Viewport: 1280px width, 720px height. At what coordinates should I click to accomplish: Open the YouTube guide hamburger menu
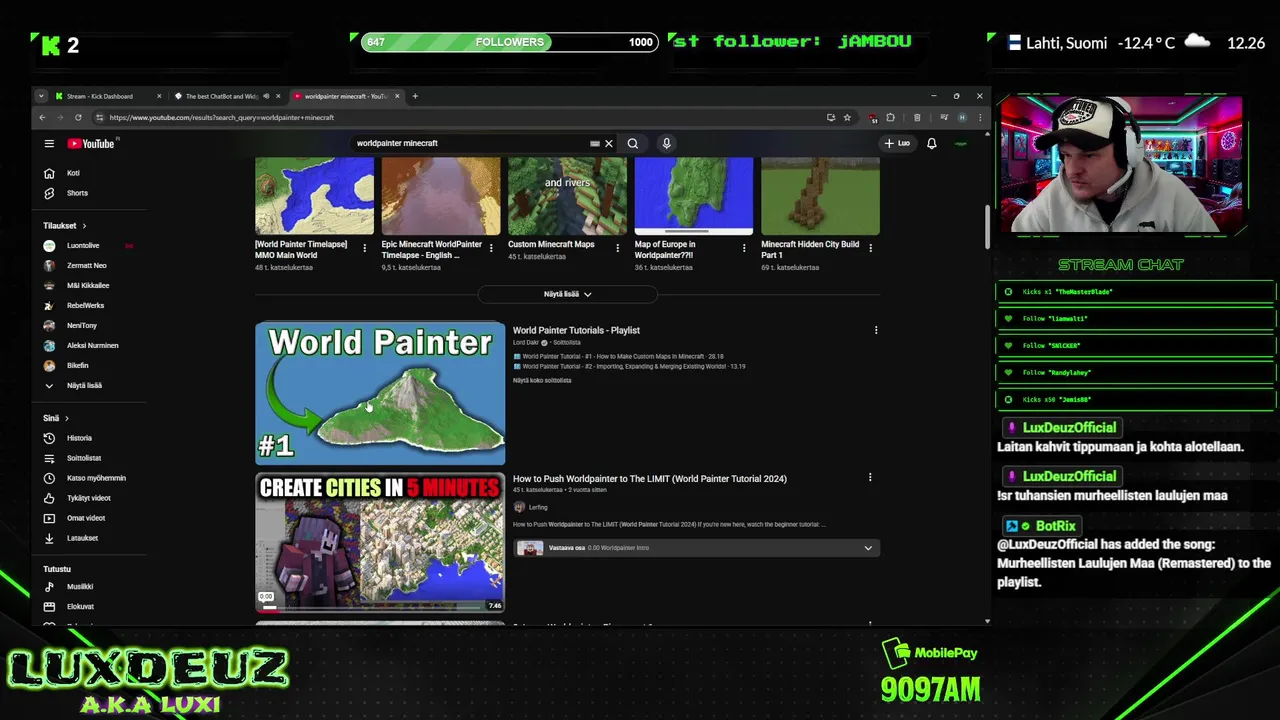point(49,143)
